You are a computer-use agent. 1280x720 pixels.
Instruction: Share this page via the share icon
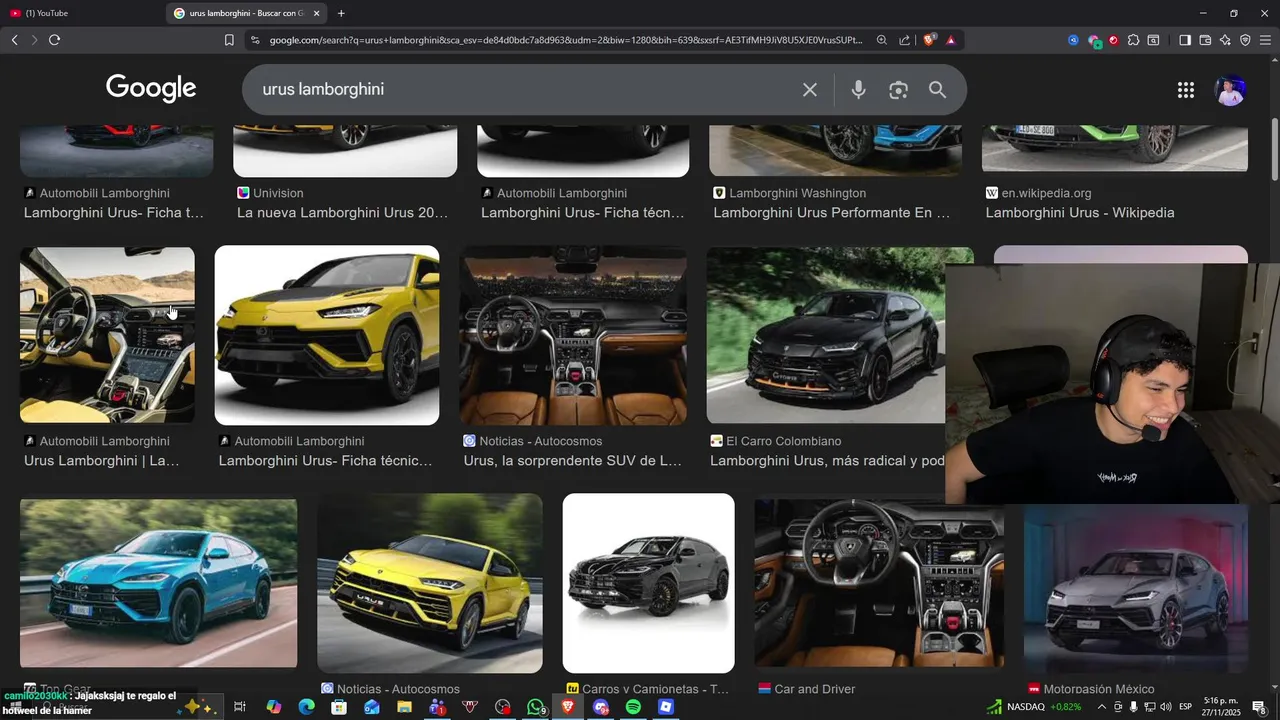click(x=905, y=40)
